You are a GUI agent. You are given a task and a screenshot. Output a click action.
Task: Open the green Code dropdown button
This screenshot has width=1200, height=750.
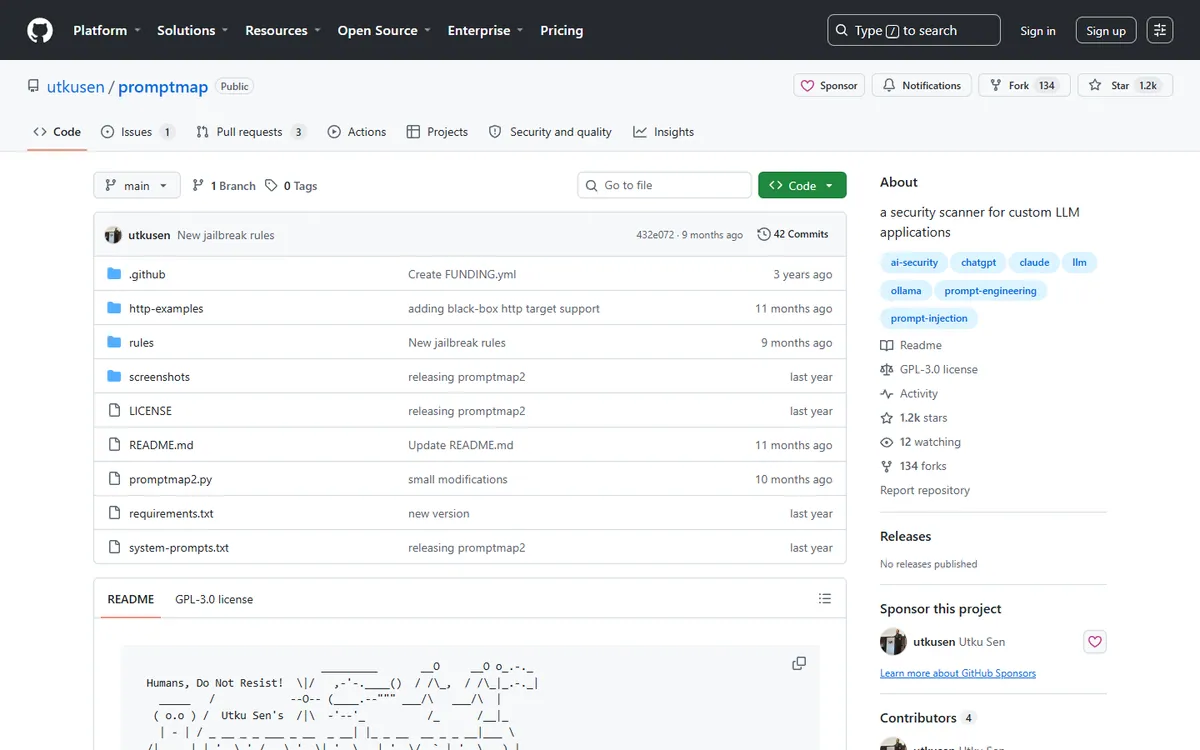pyautogui.click(x=802, y=186)
